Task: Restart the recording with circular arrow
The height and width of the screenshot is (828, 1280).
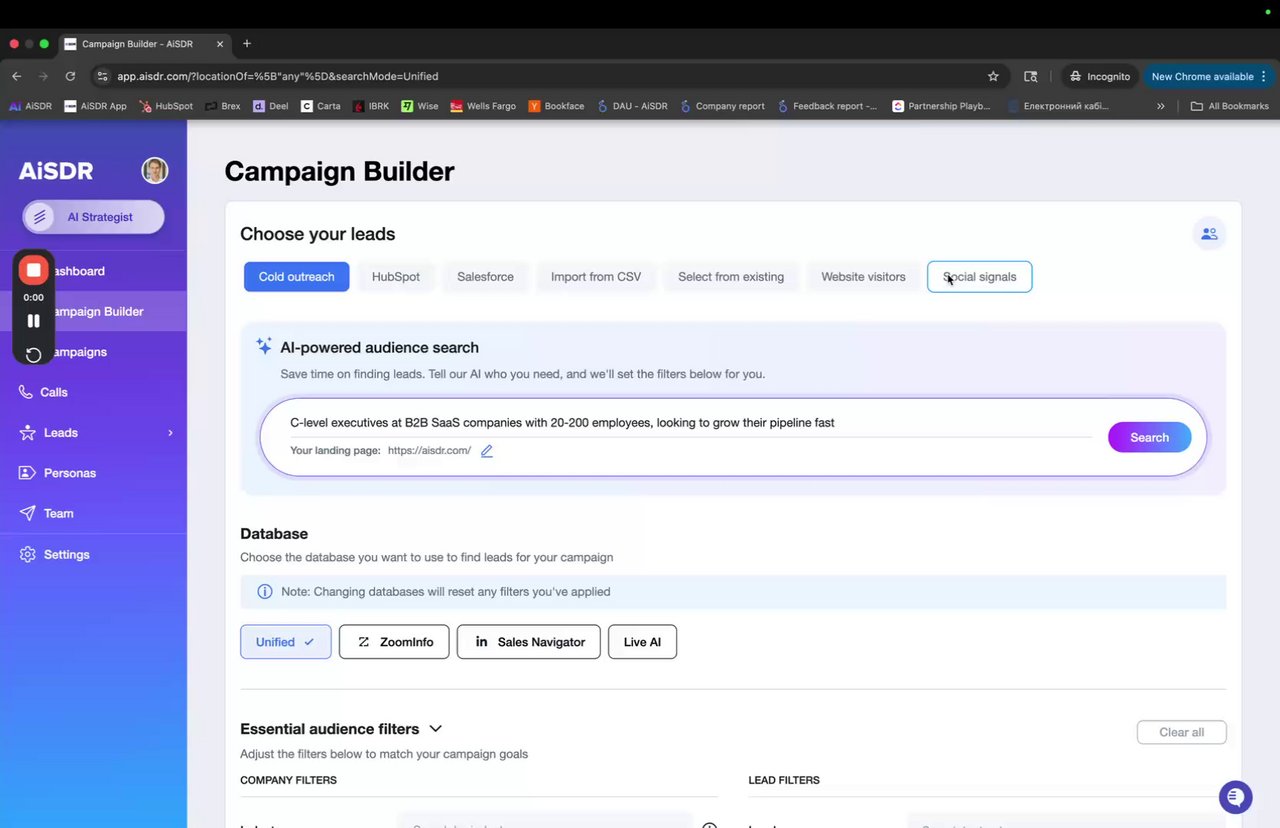Action: click(33, 354)
